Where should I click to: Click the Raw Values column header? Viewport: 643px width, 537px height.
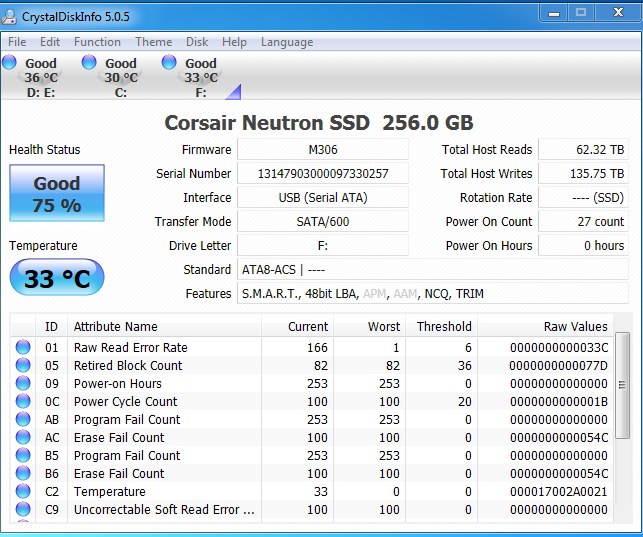coord(575,326)
